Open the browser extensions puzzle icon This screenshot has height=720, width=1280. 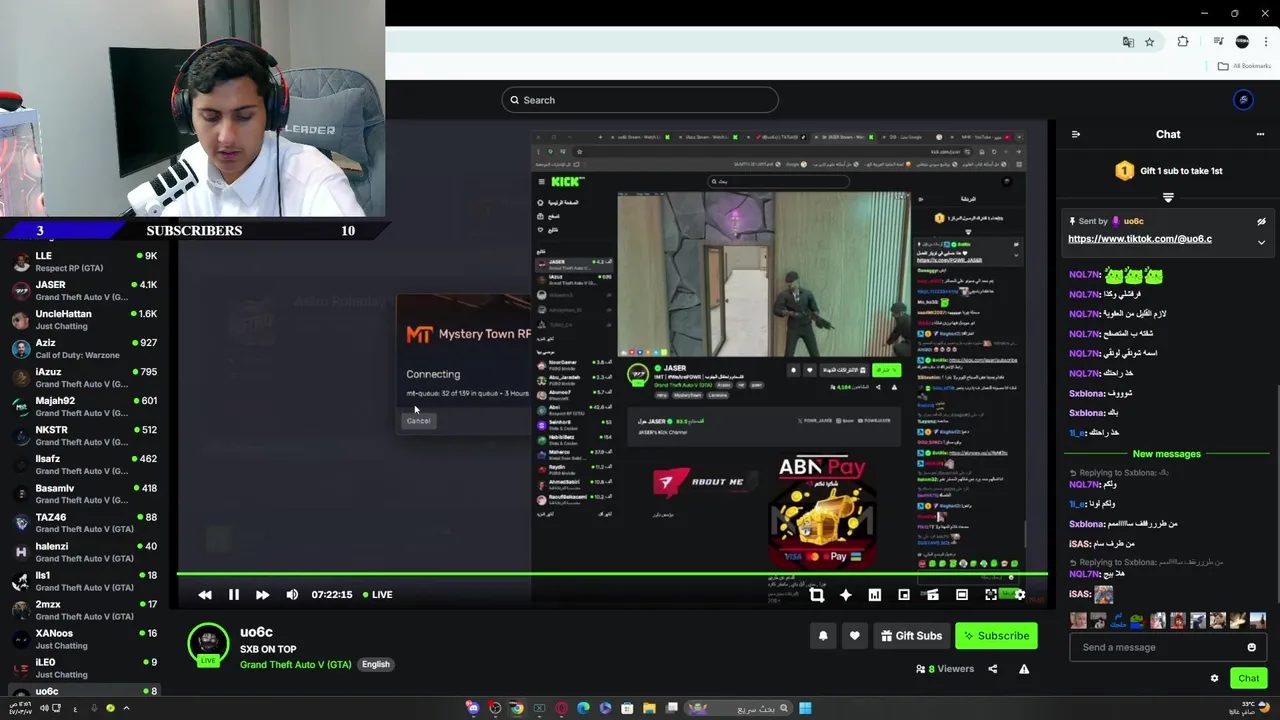(x=1183, y=42)
